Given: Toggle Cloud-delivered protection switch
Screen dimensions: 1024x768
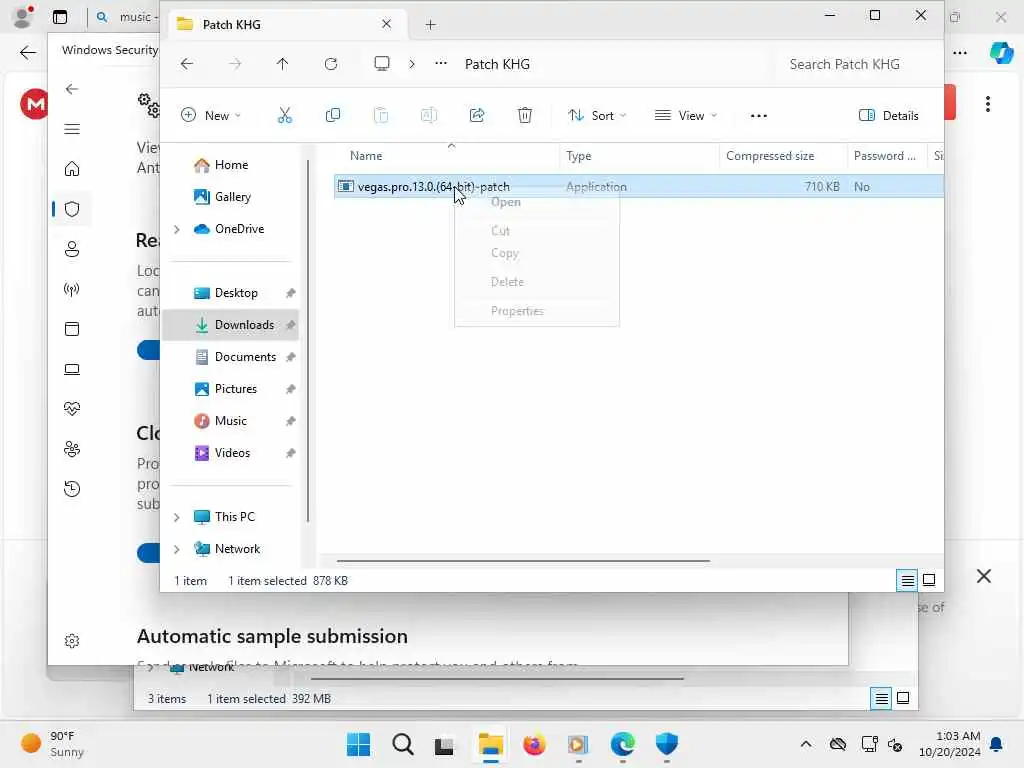Looking at the screenshot, I should tap(149, 552).
